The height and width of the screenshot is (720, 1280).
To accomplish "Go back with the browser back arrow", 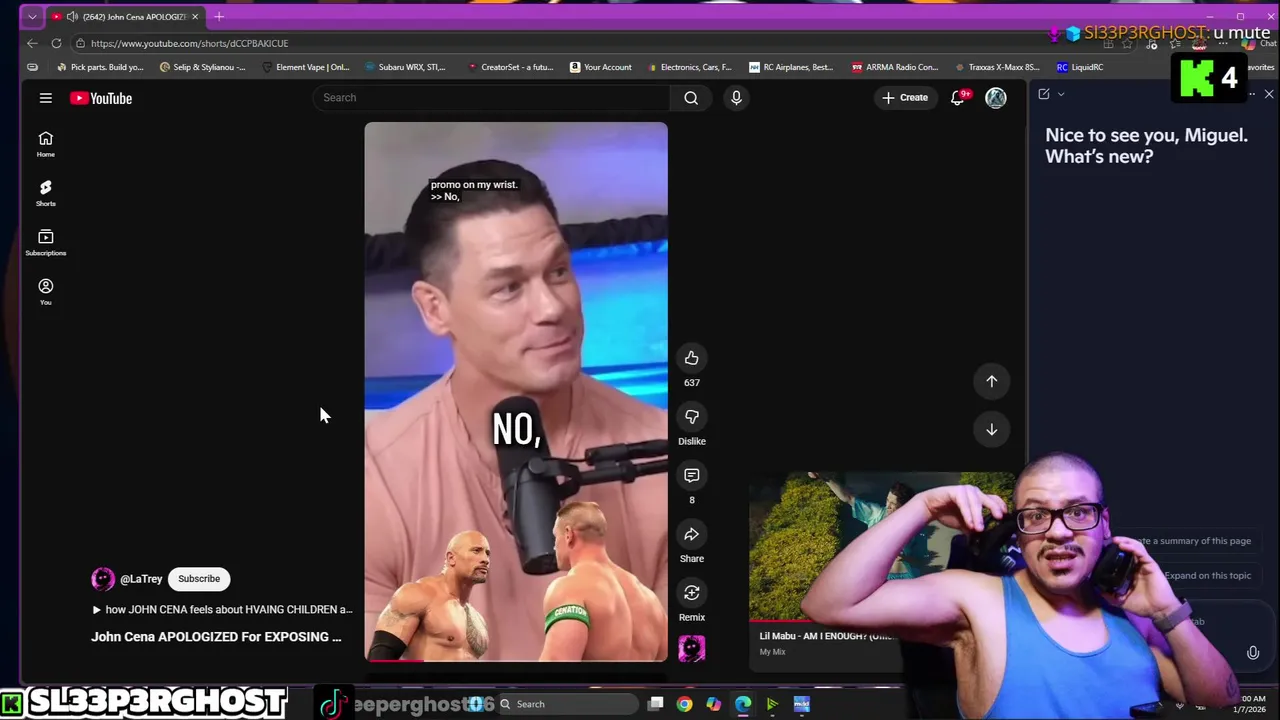I will click(32, 43).
